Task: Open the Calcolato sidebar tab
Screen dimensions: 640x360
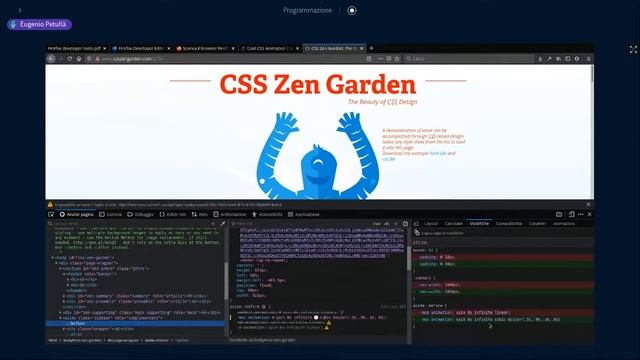Action: [x=454, y=224]
